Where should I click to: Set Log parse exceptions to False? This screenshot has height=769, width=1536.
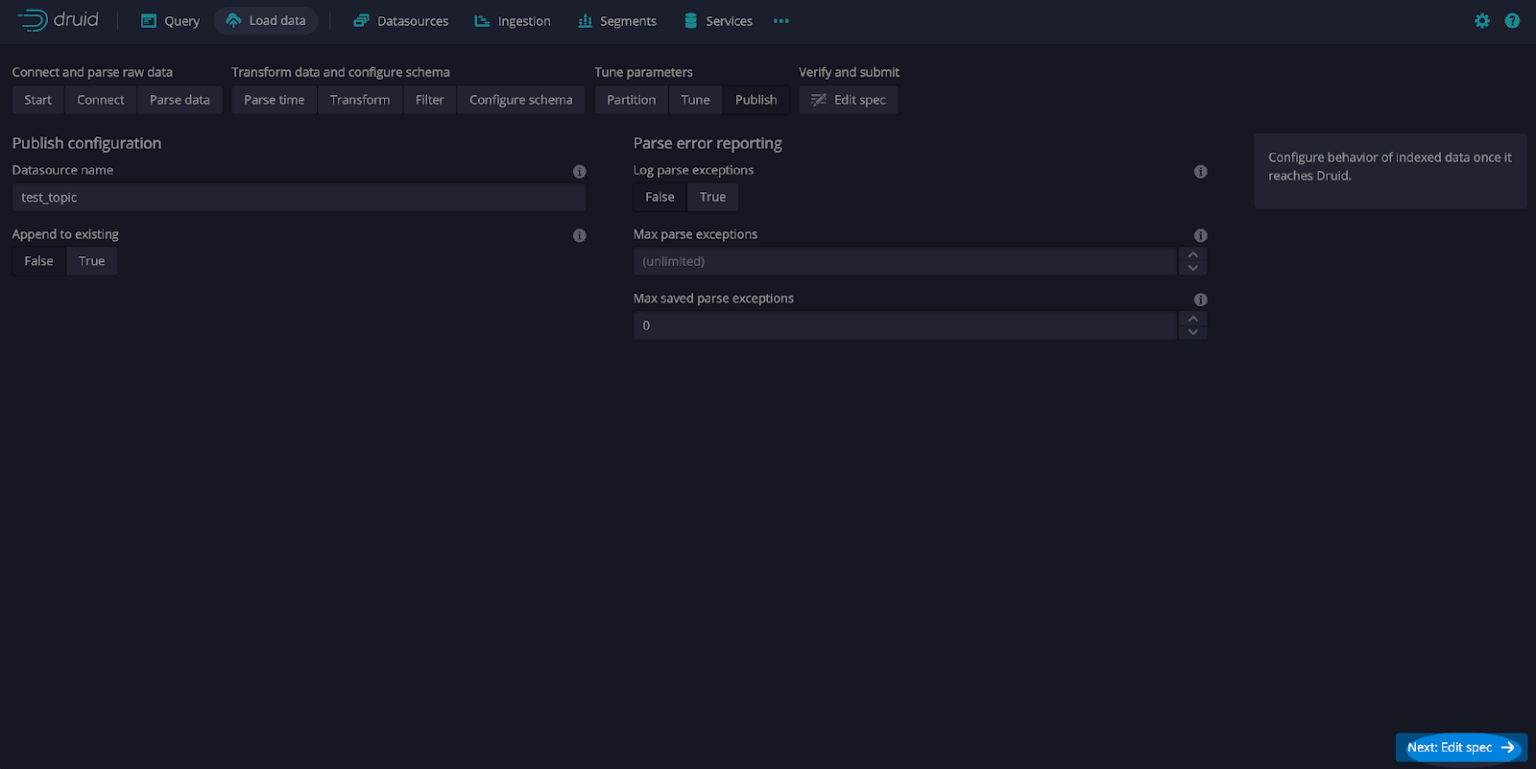tap(660, 197)
